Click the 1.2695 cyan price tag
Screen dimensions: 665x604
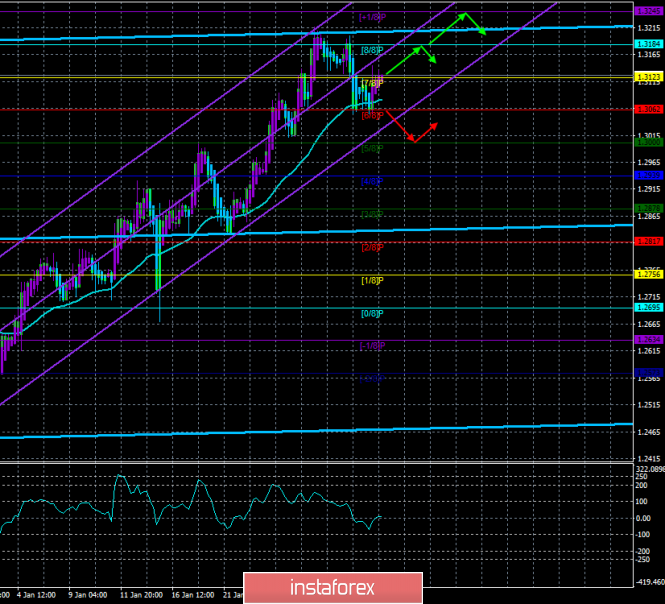[x=648, y=307]
